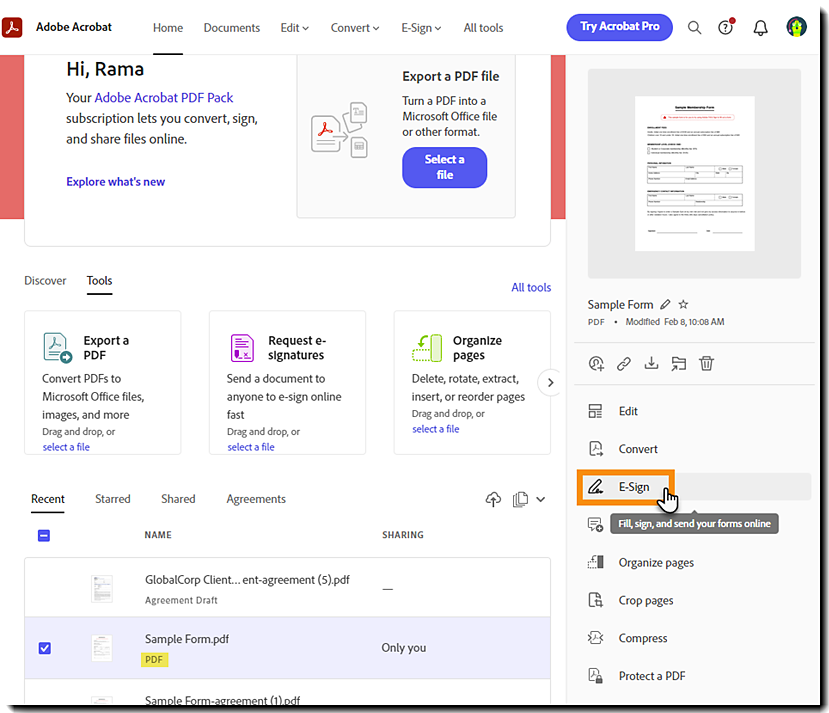Download the file with the download icon
829x713 pixels.
[651, 363]
